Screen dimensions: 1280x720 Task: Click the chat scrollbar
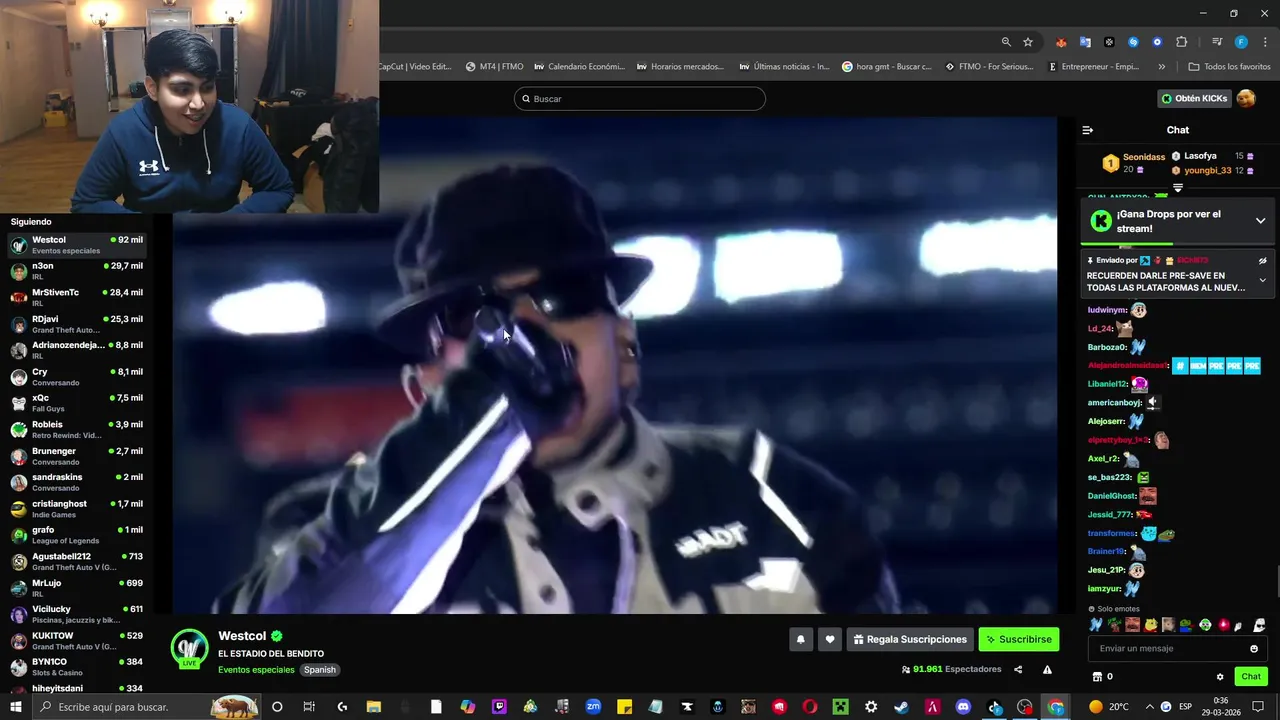coord(1276,582)
